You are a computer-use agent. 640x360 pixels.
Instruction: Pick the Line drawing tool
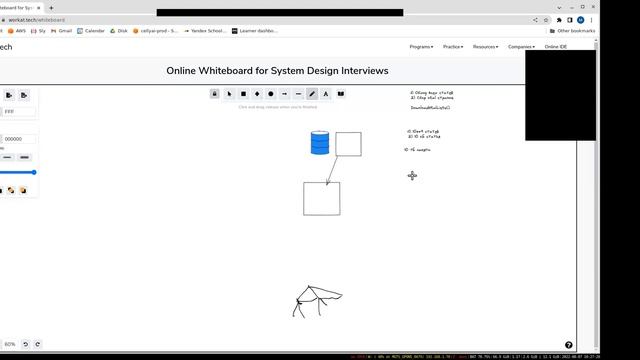tap(298, 94)
